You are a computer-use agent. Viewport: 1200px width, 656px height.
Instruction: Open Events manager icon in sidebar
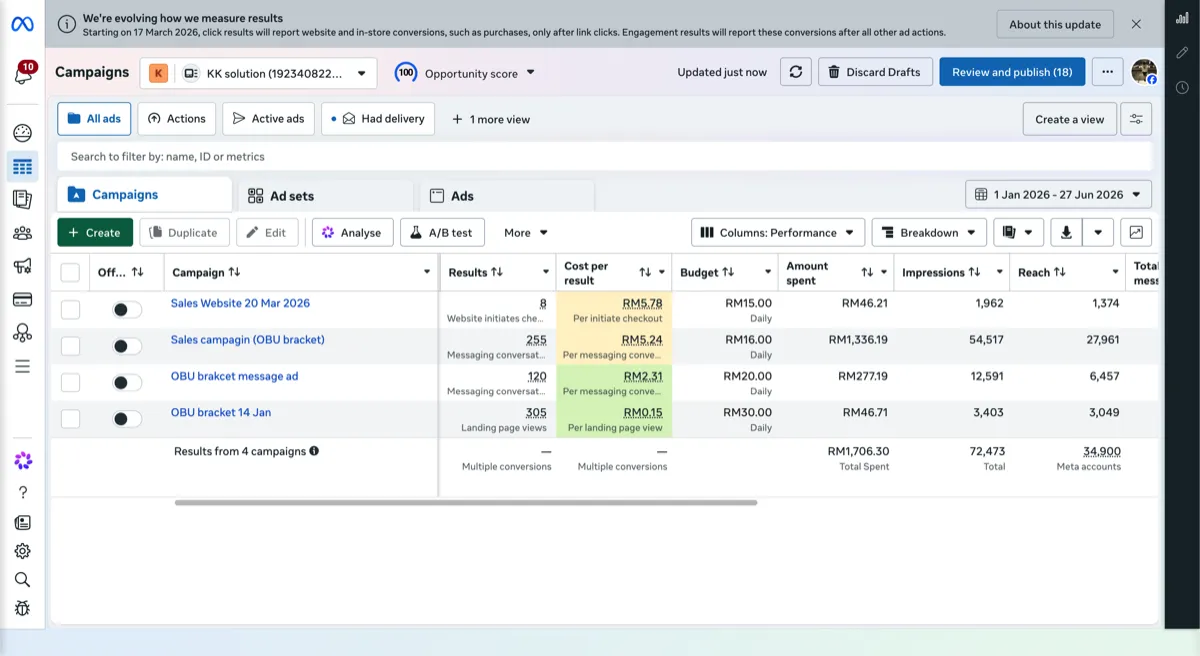(x=22, y=333)
